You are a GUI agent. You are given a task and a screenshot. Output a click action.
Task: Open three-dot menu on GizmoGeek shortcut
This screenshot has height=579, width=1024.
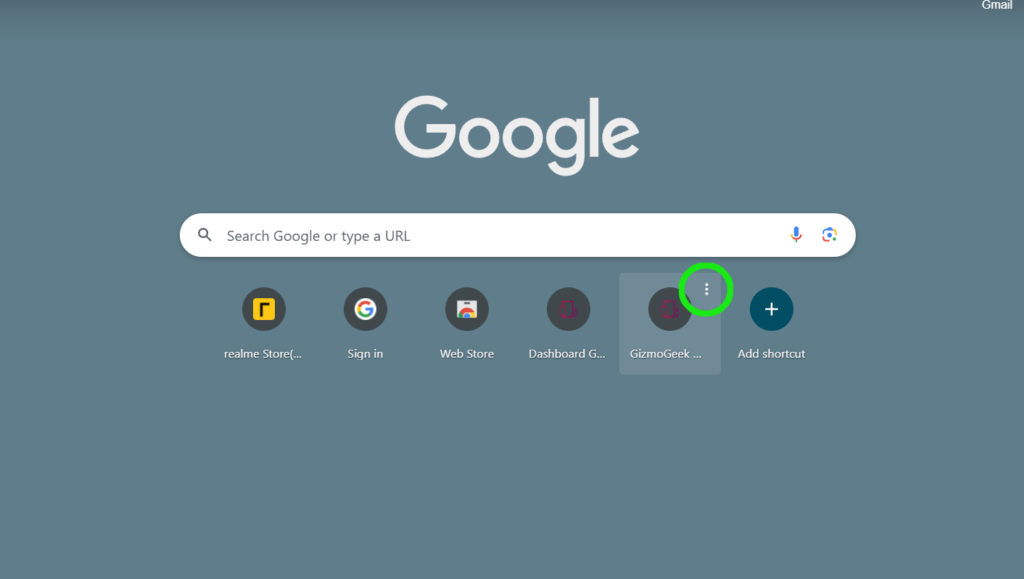(706, 289)
